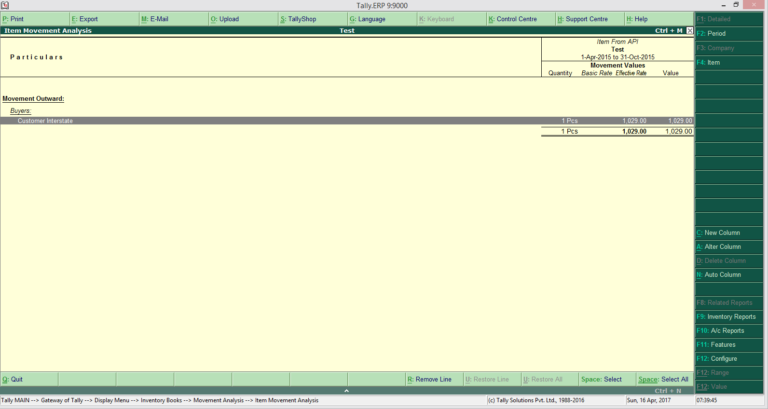Select the Customer Interstate row
Screen dimensions: 768x409
[347, 120]
